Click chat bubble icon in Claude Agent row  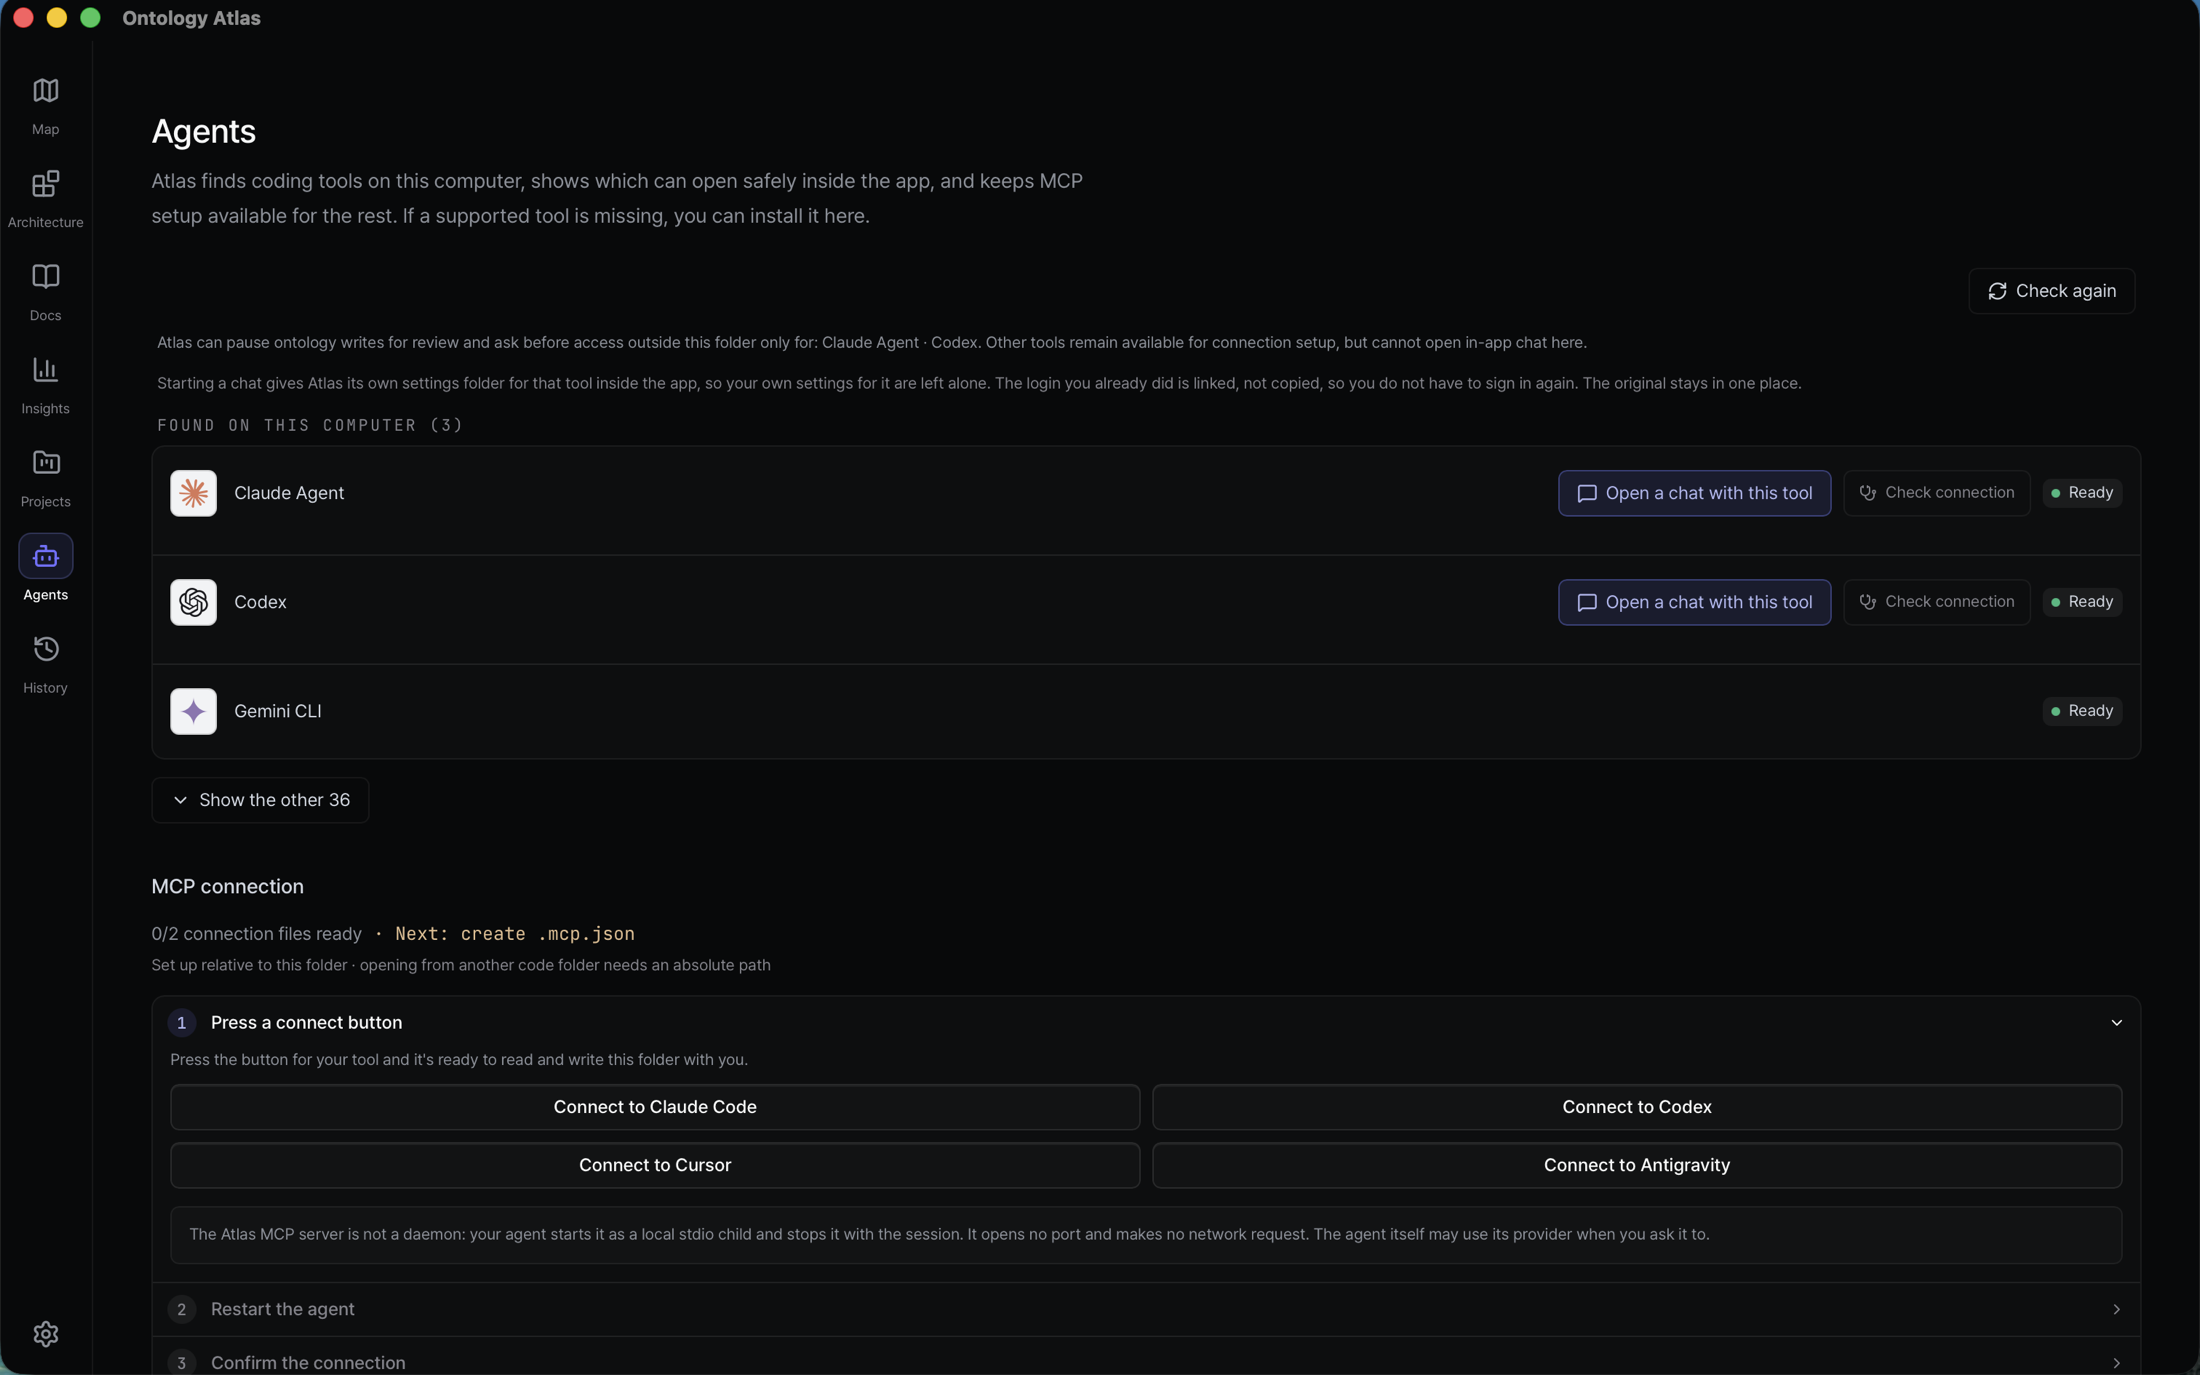(x=1586, y=493)
